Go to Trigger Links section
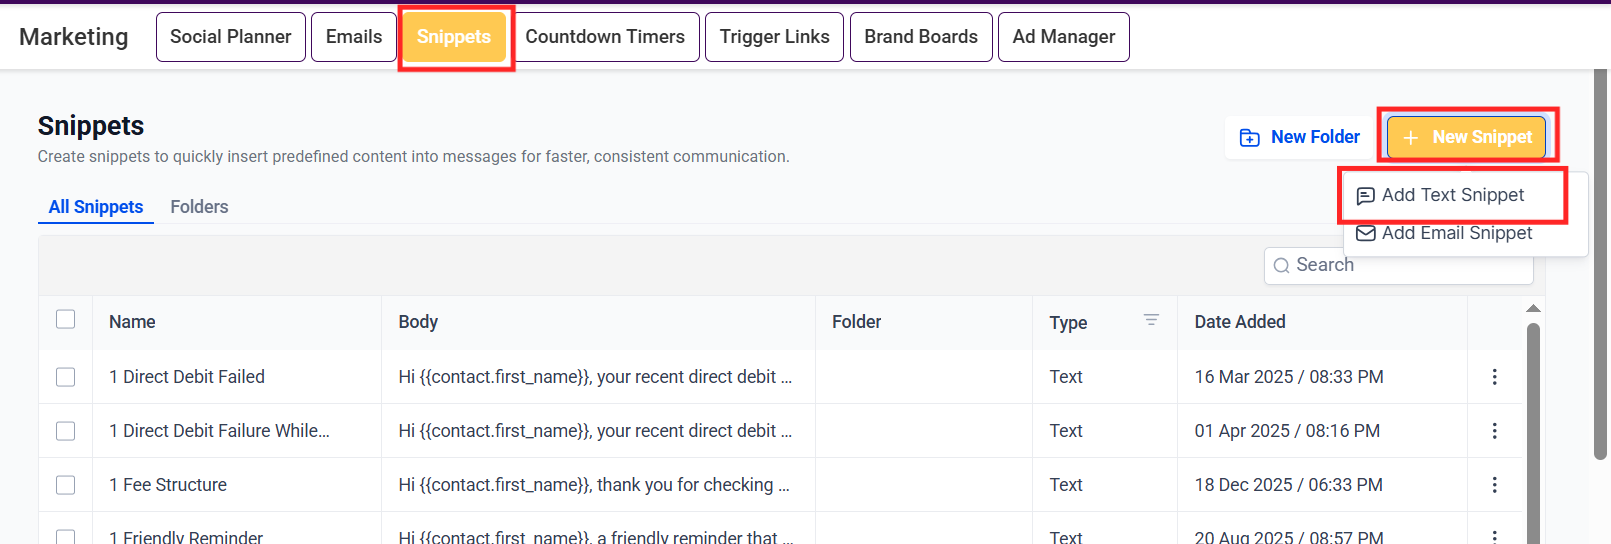 point(774,37)
